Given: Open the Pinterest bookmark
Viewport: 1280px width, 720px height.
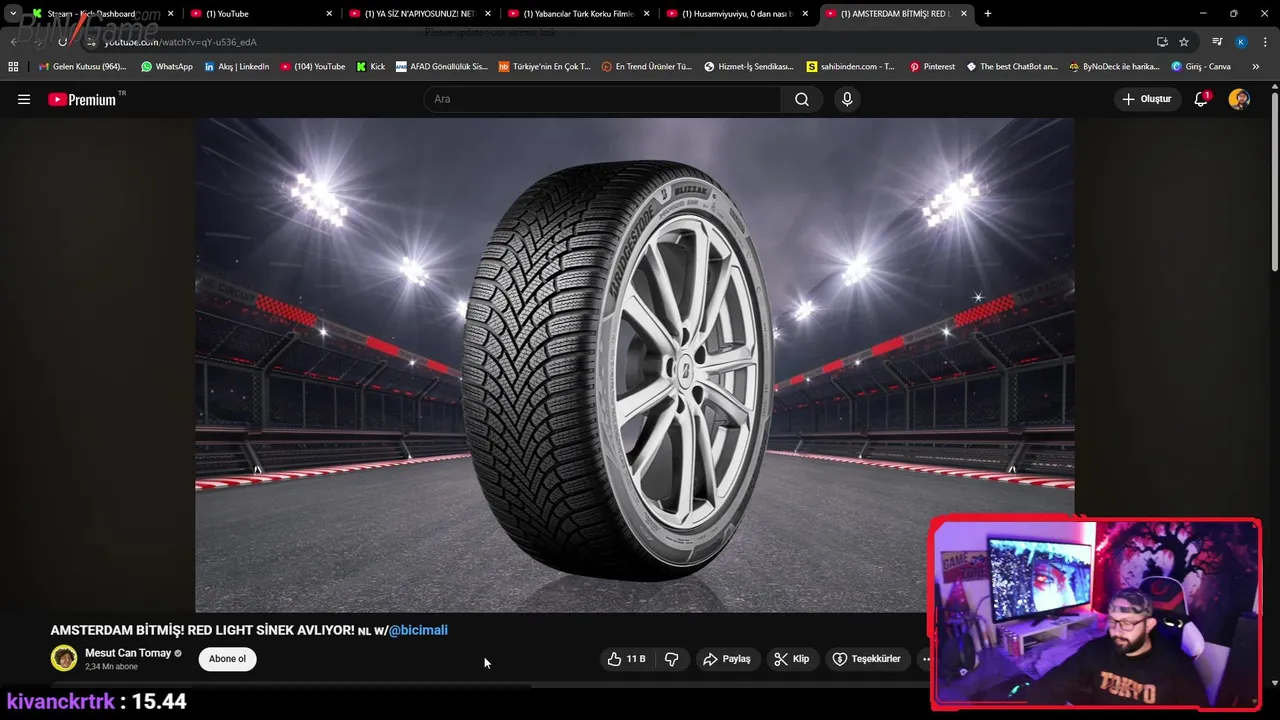Looking at the screenshot, I should pyautogui.click(x=932, y=67).
